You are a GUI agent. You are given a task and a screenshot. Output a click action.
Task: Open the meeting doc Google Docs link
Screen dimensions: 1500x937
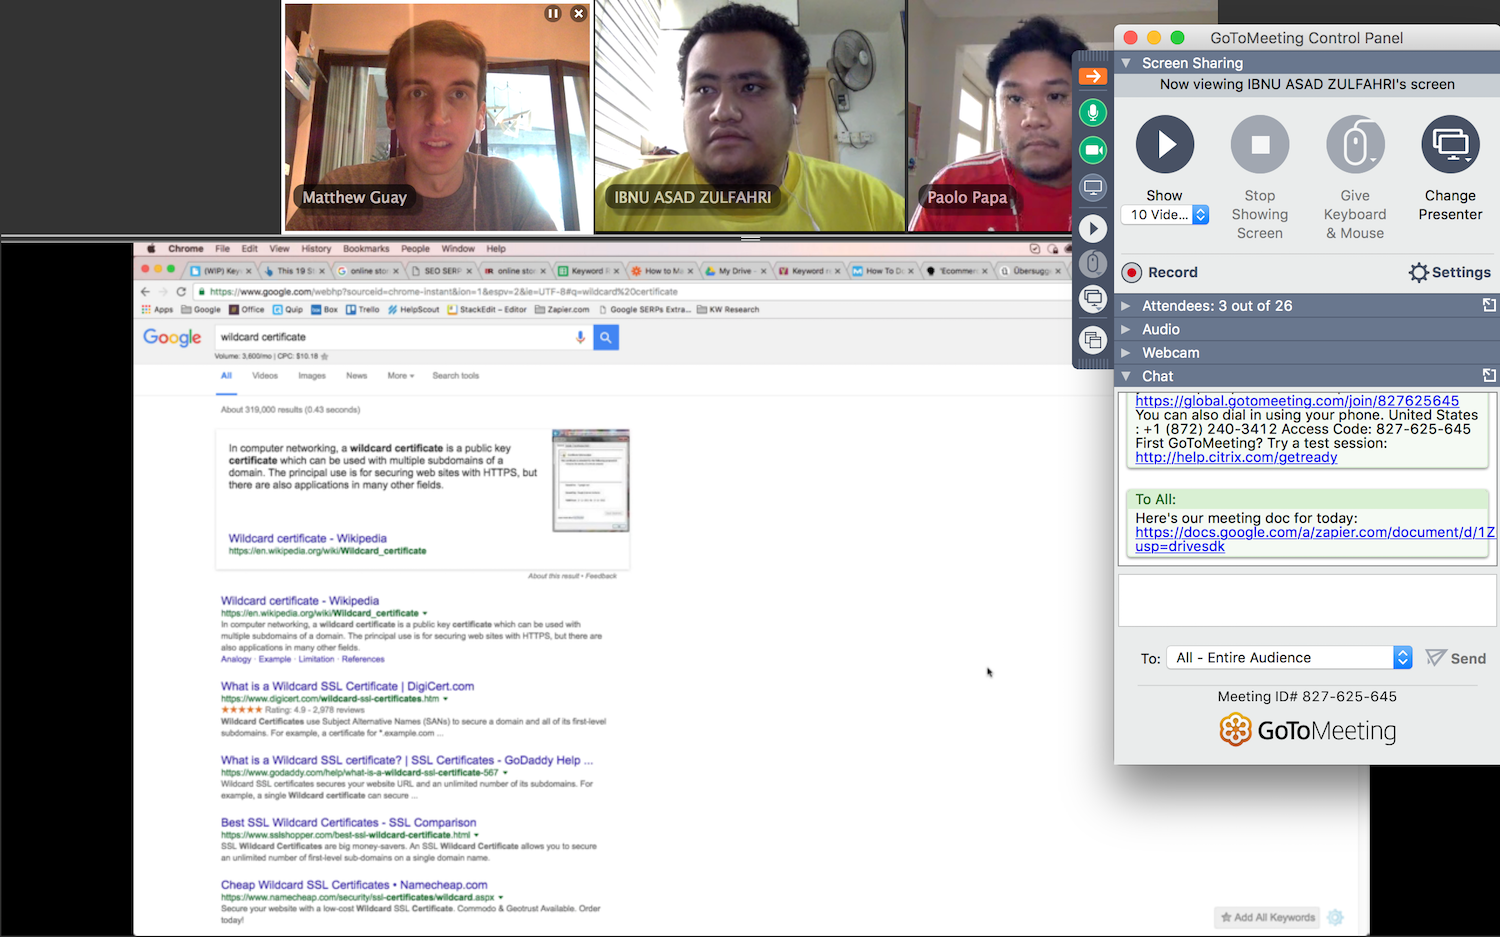[1315, 539]
